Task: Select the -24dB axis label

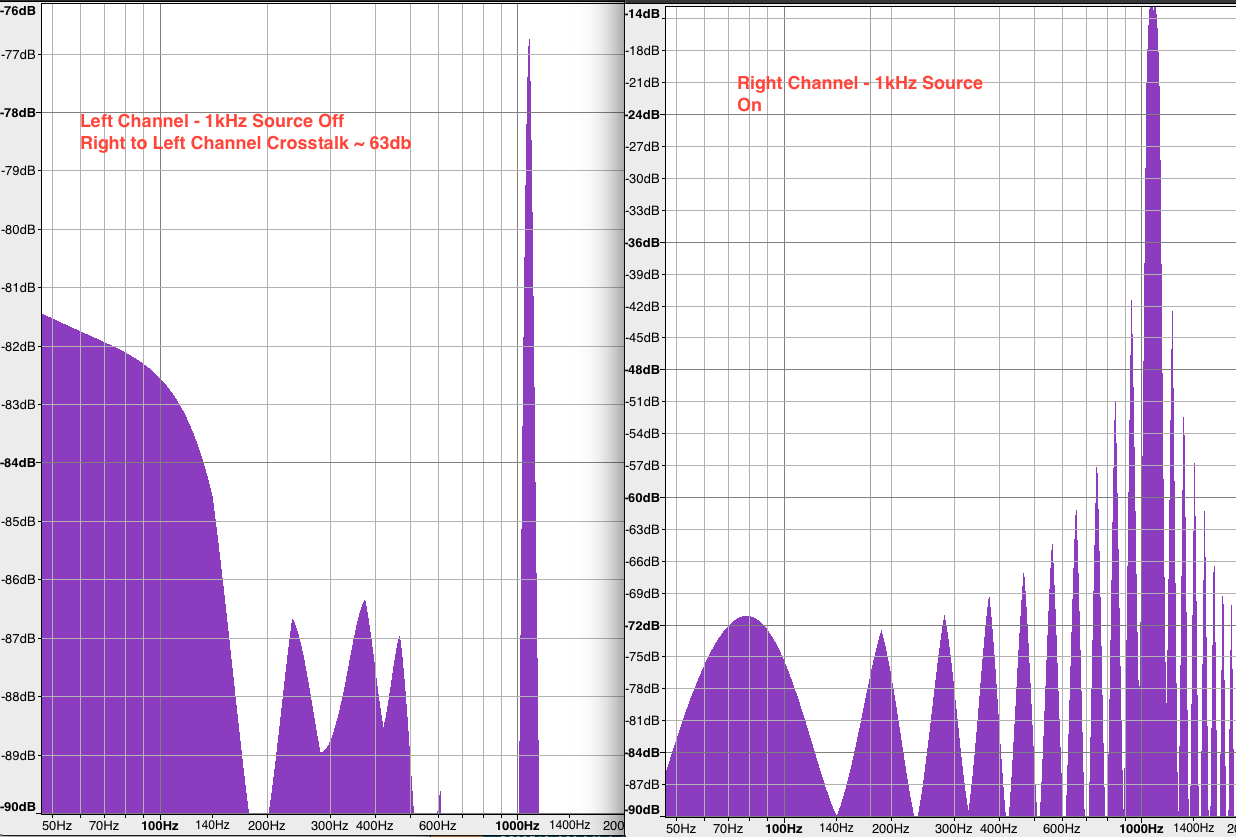Action: point(642,114)
